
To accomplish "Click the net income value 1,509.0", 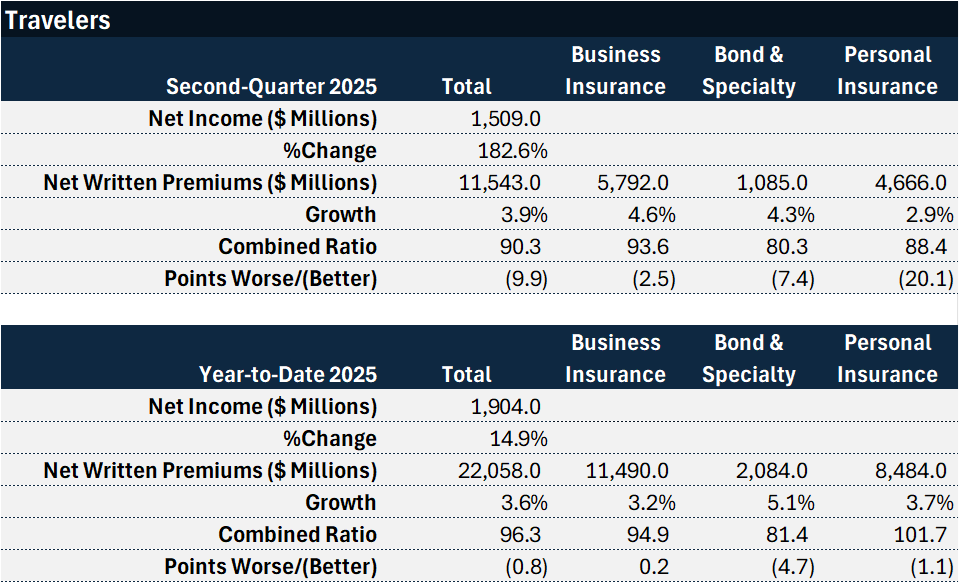I will tap(505, 118).
